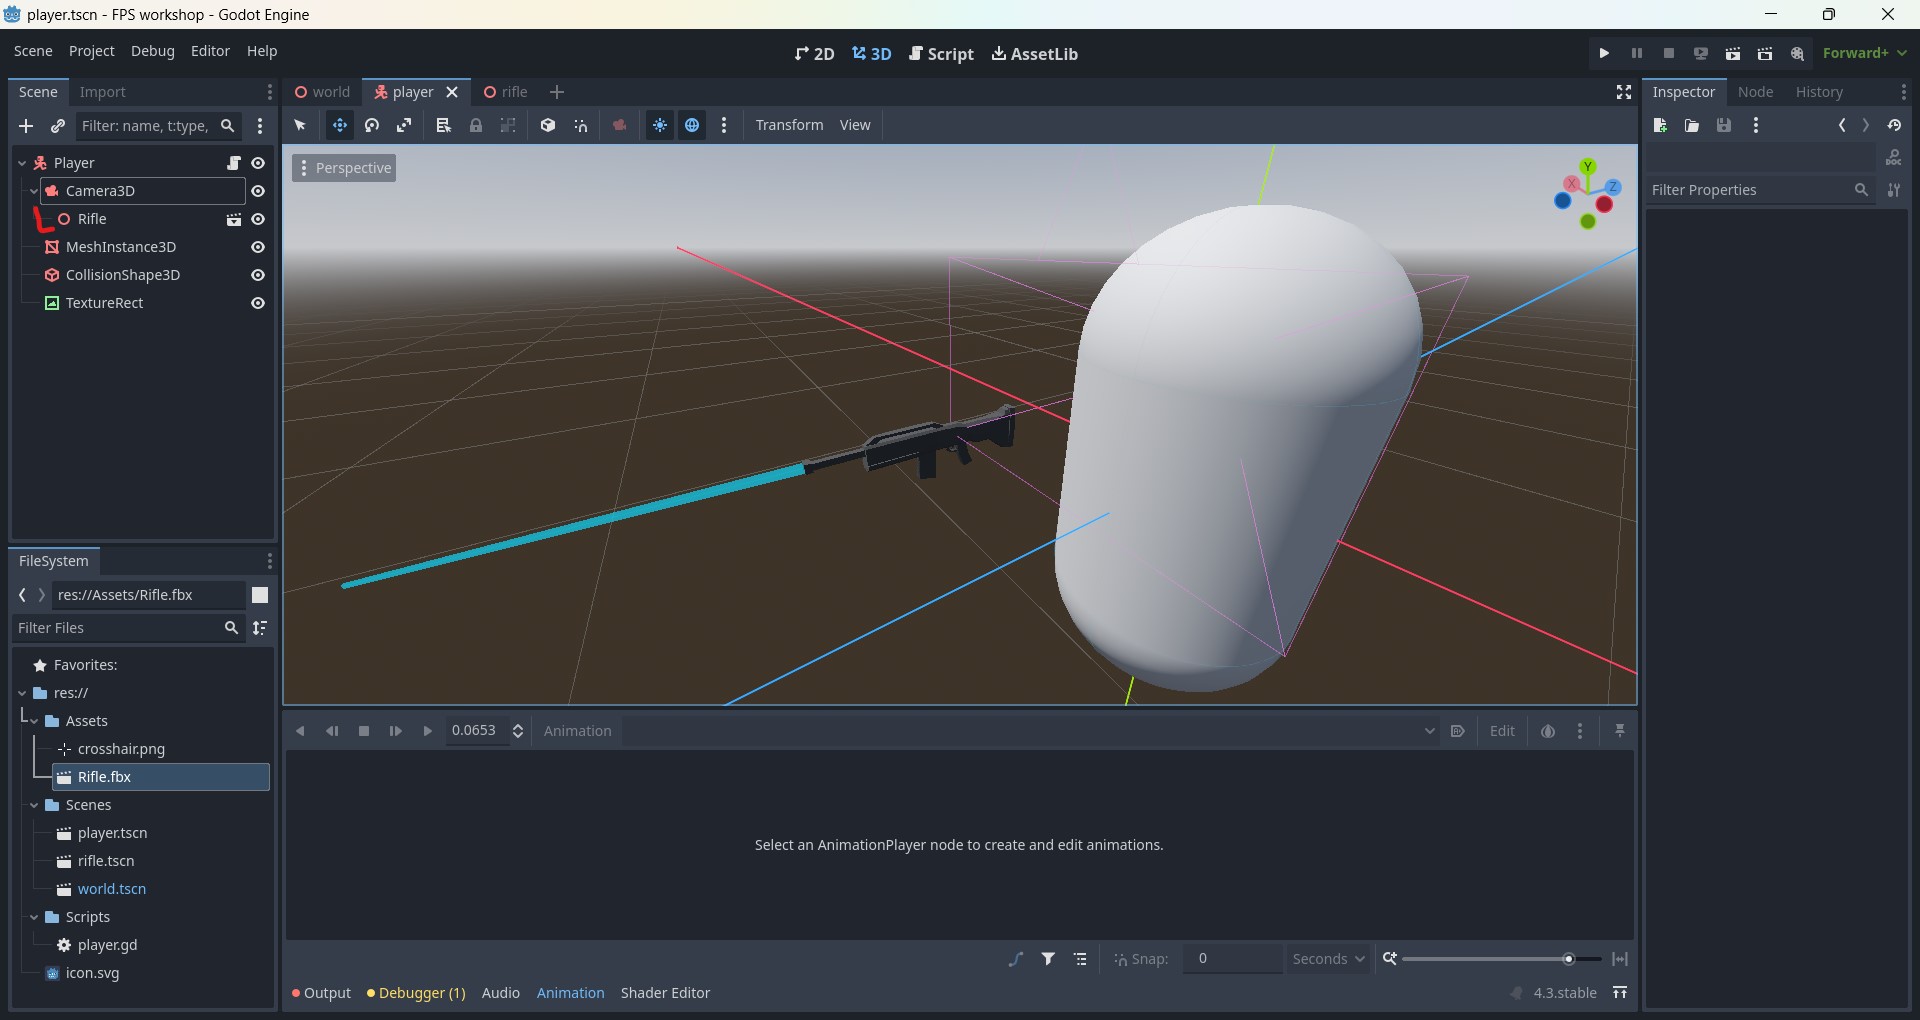1920x1020 pixels.
Task: Open the Forward+ renderer dropdown
Action: (x=1864, y=53)
